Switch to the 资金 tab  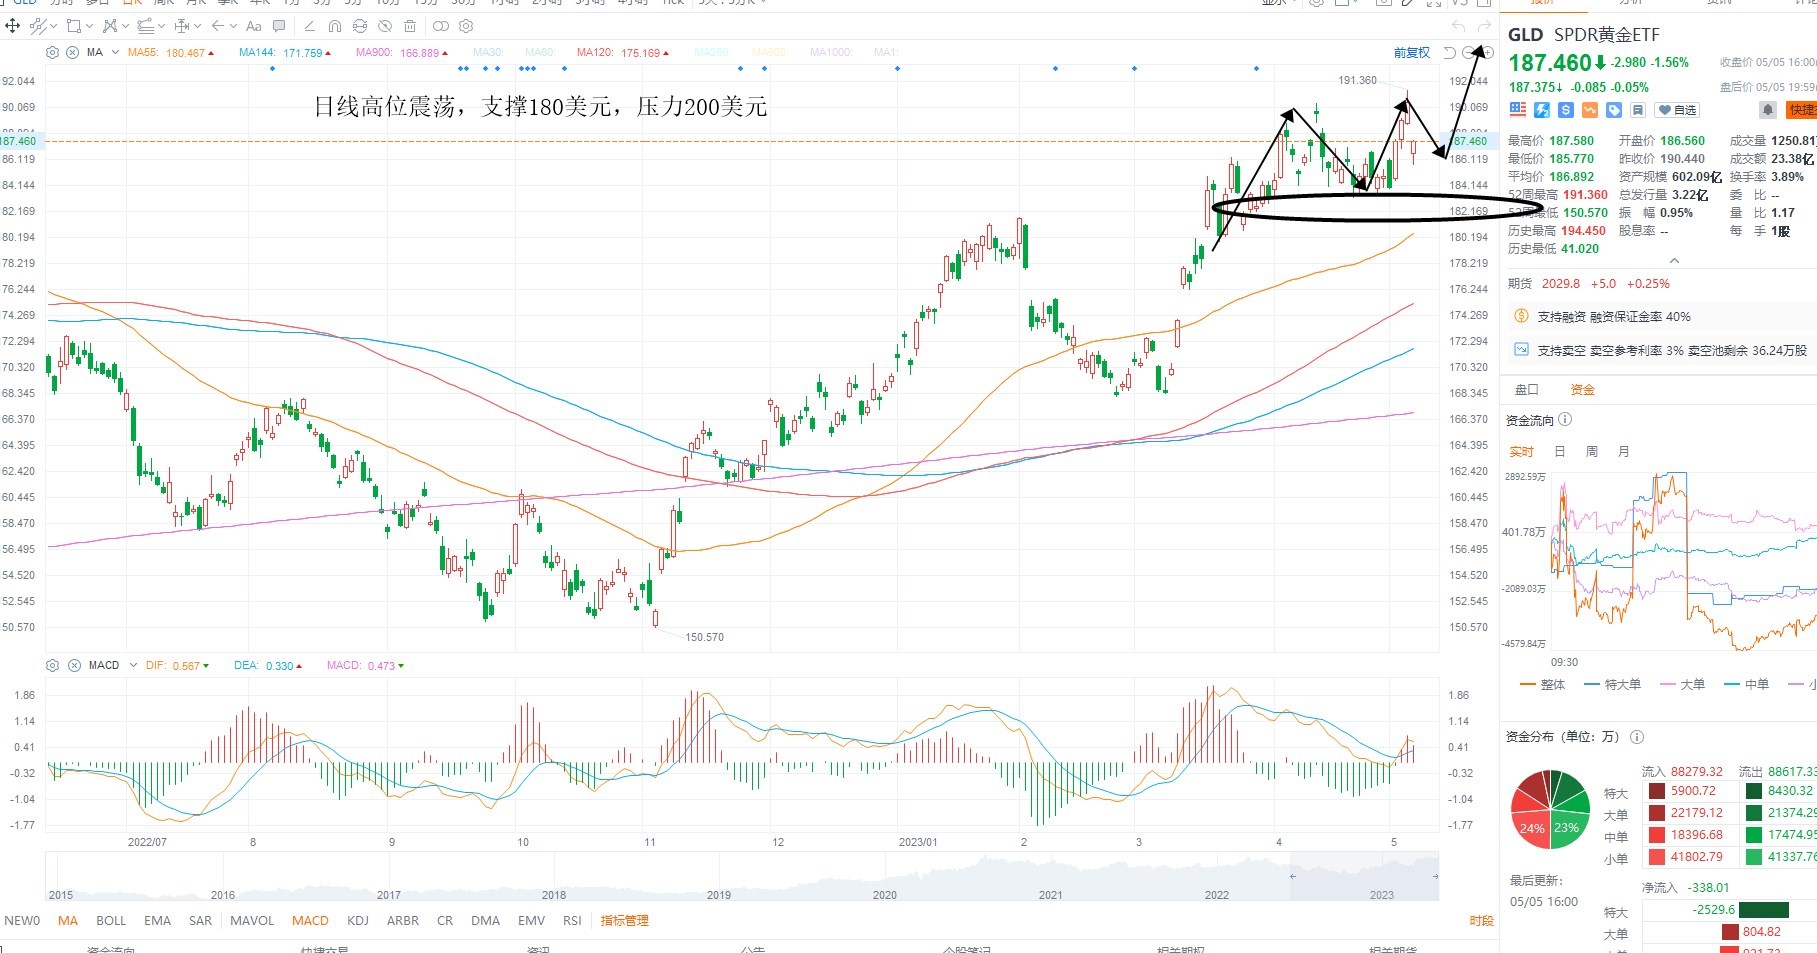1582,390
